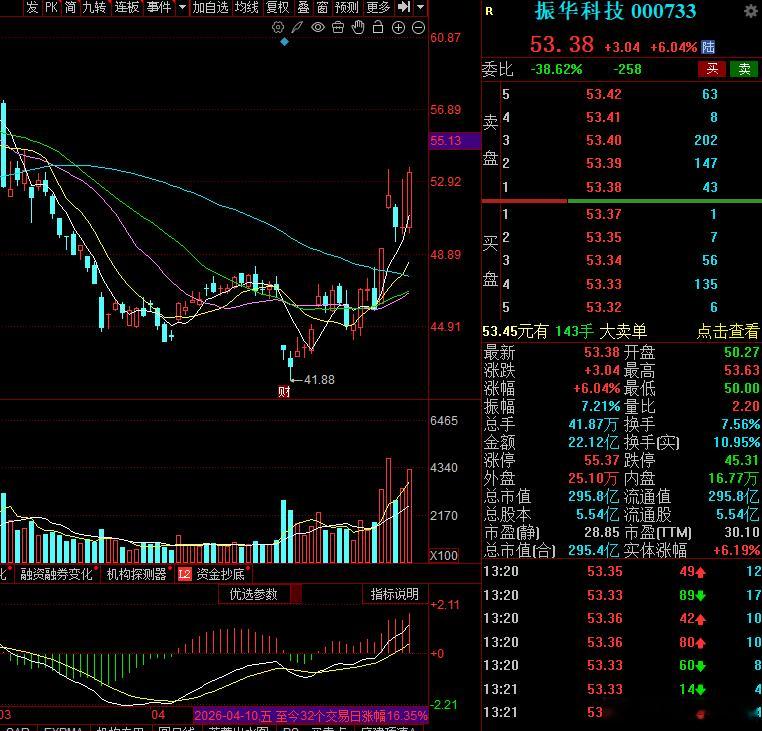Image resolution: width=762 pixels, height=731 pixels.
Task: Toggle the 连板 indicator
Action: point(127,7)
